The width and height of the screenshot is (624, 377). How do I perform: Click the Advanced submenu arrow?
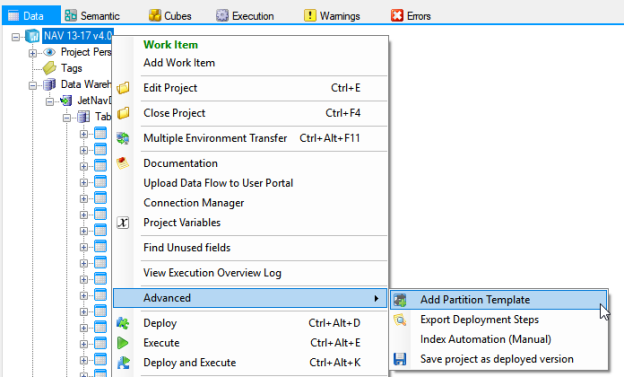coord(376,298)
